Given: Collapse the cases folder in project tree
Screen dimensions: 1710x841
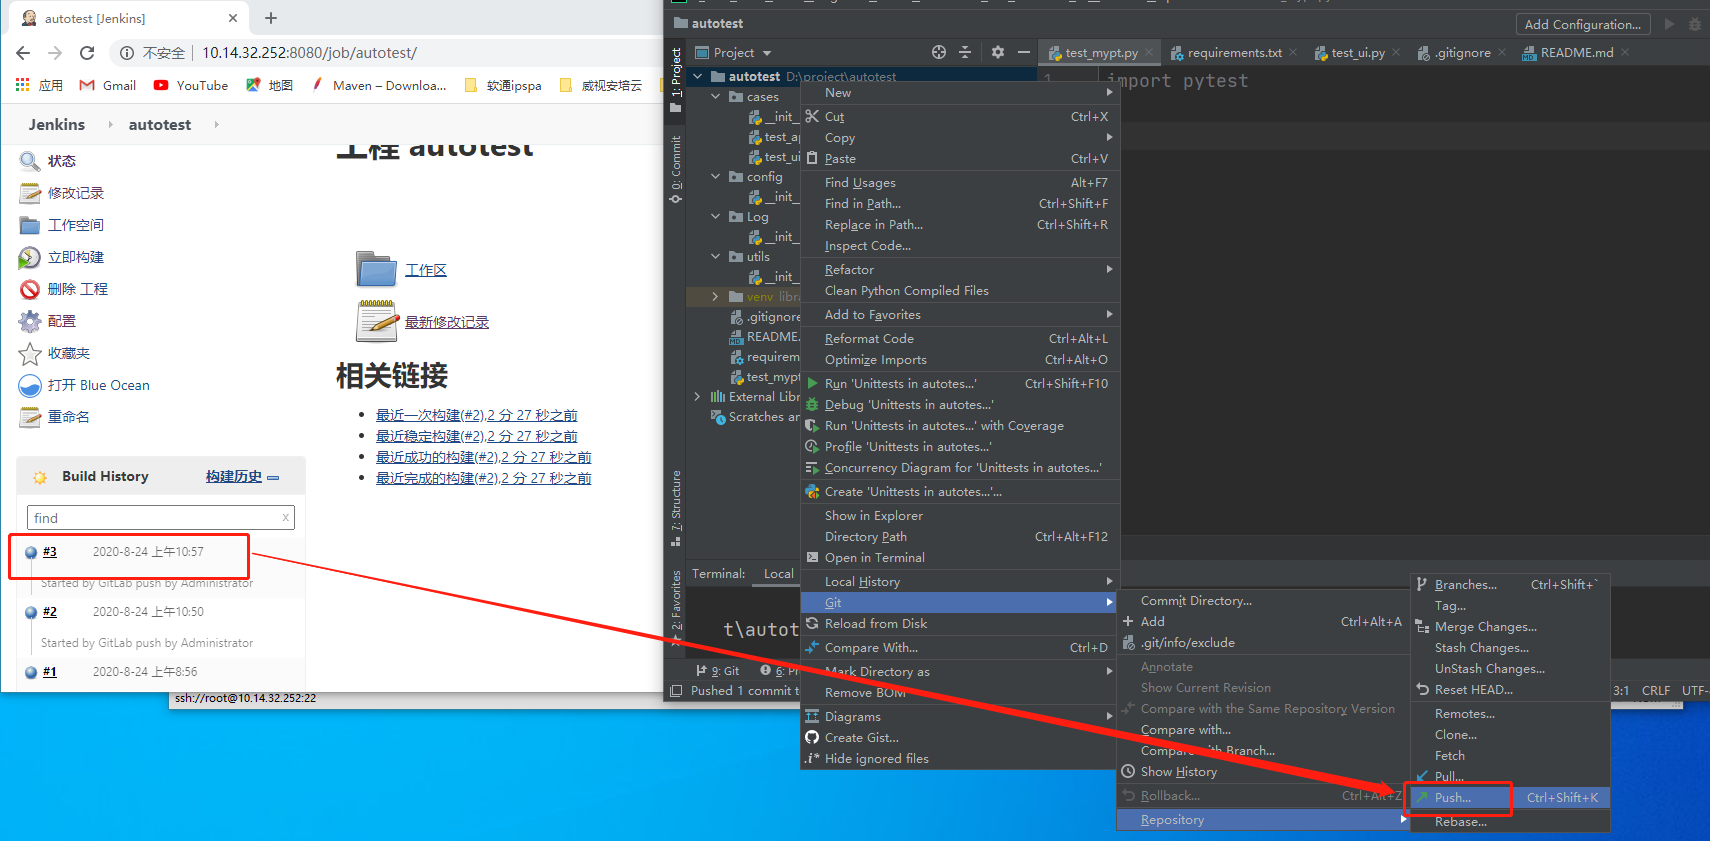Looking at the screenshot, I should tap(715, 96).
